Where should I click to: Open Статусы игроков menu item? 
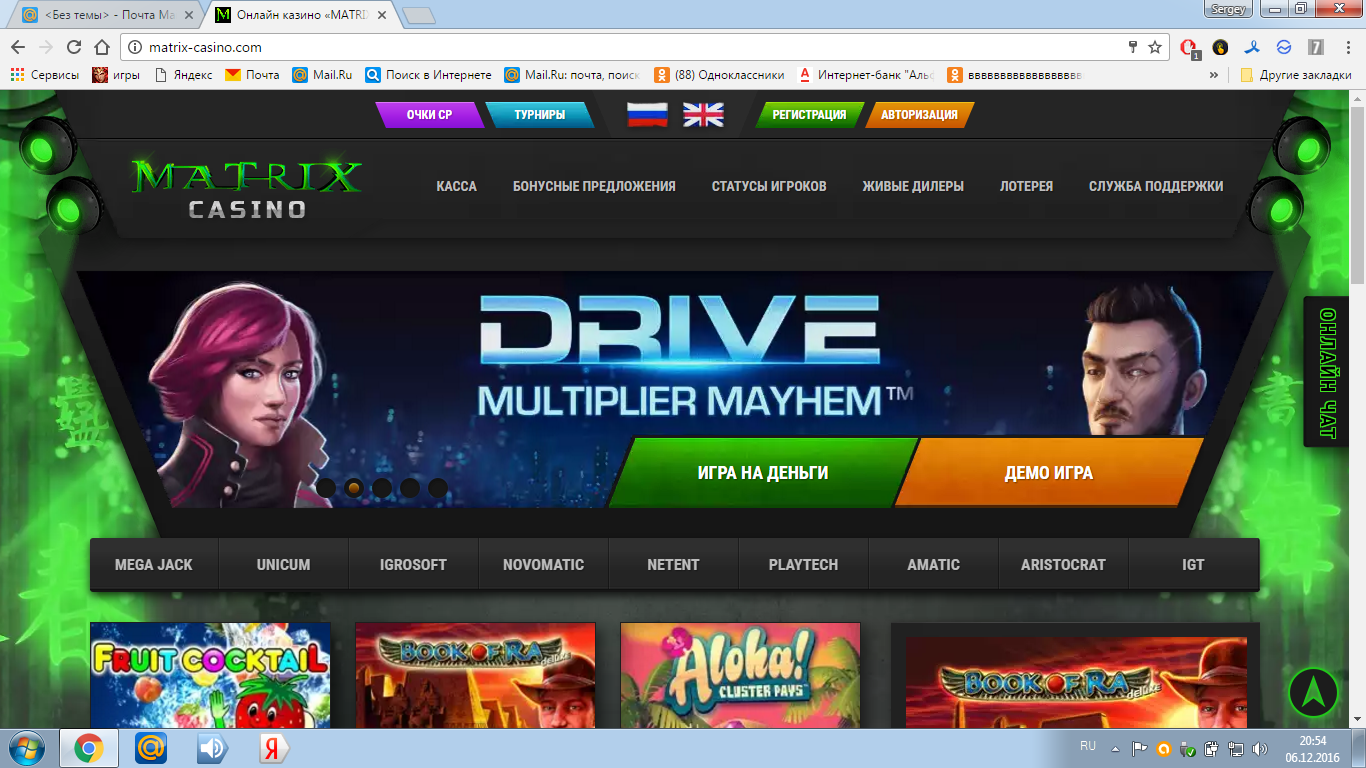point(769,186)
